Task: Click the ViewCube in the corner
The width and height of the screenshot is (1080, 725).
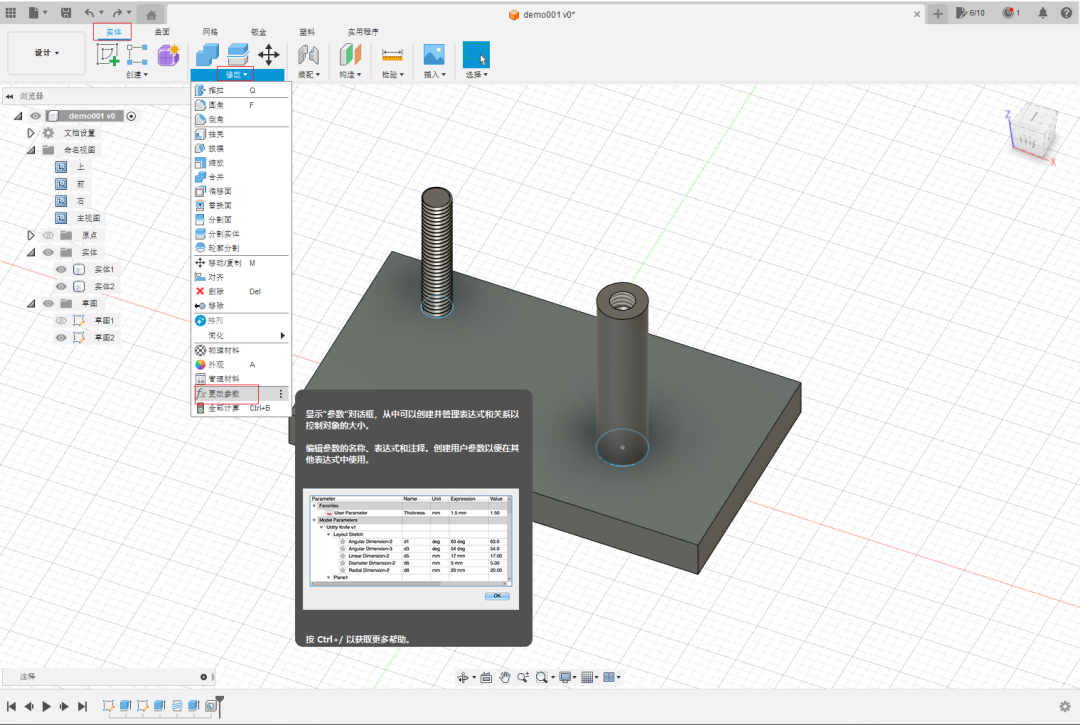Action: coord(1031,131)
